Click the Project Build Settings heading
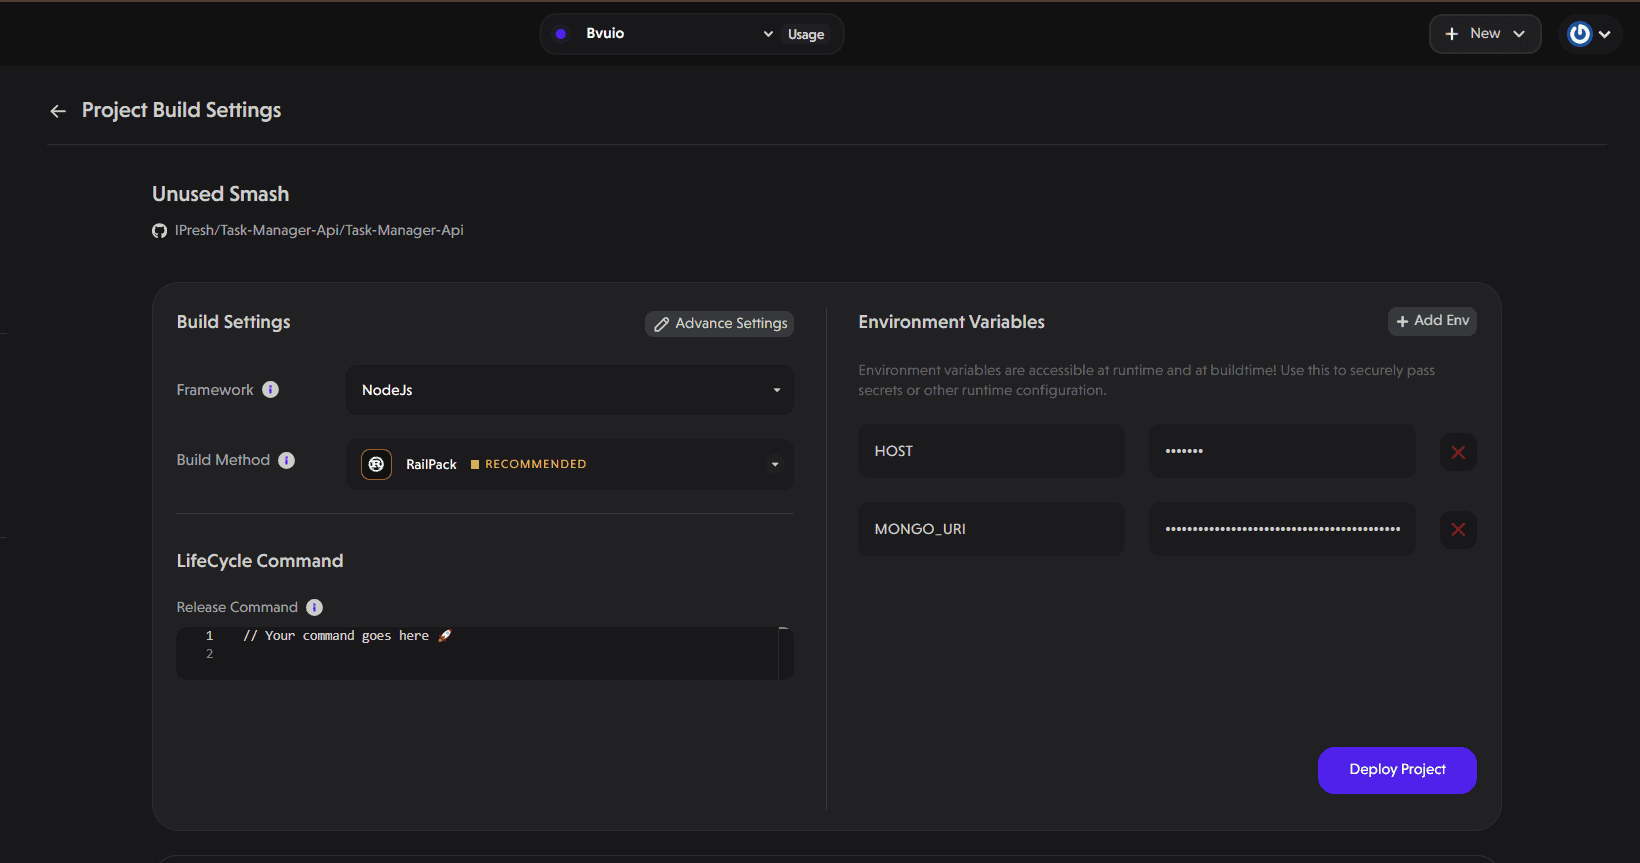Image resolution: width=1640 pixels, height=863 pixels. 181,110
